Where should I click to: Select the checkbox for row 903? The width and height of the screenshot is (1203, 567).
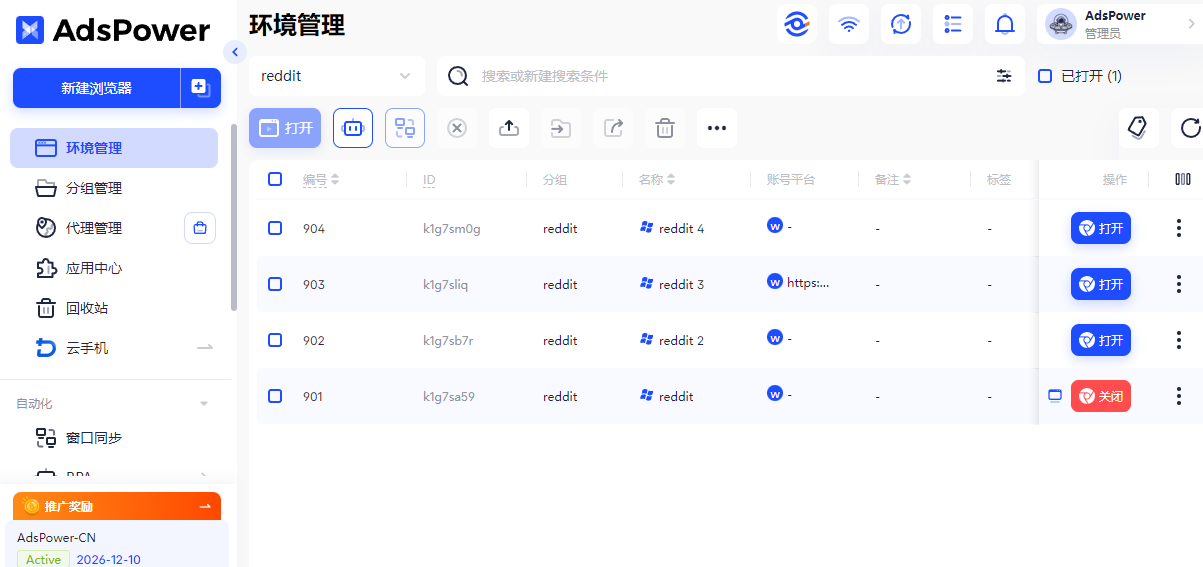(x=275, y=284)
